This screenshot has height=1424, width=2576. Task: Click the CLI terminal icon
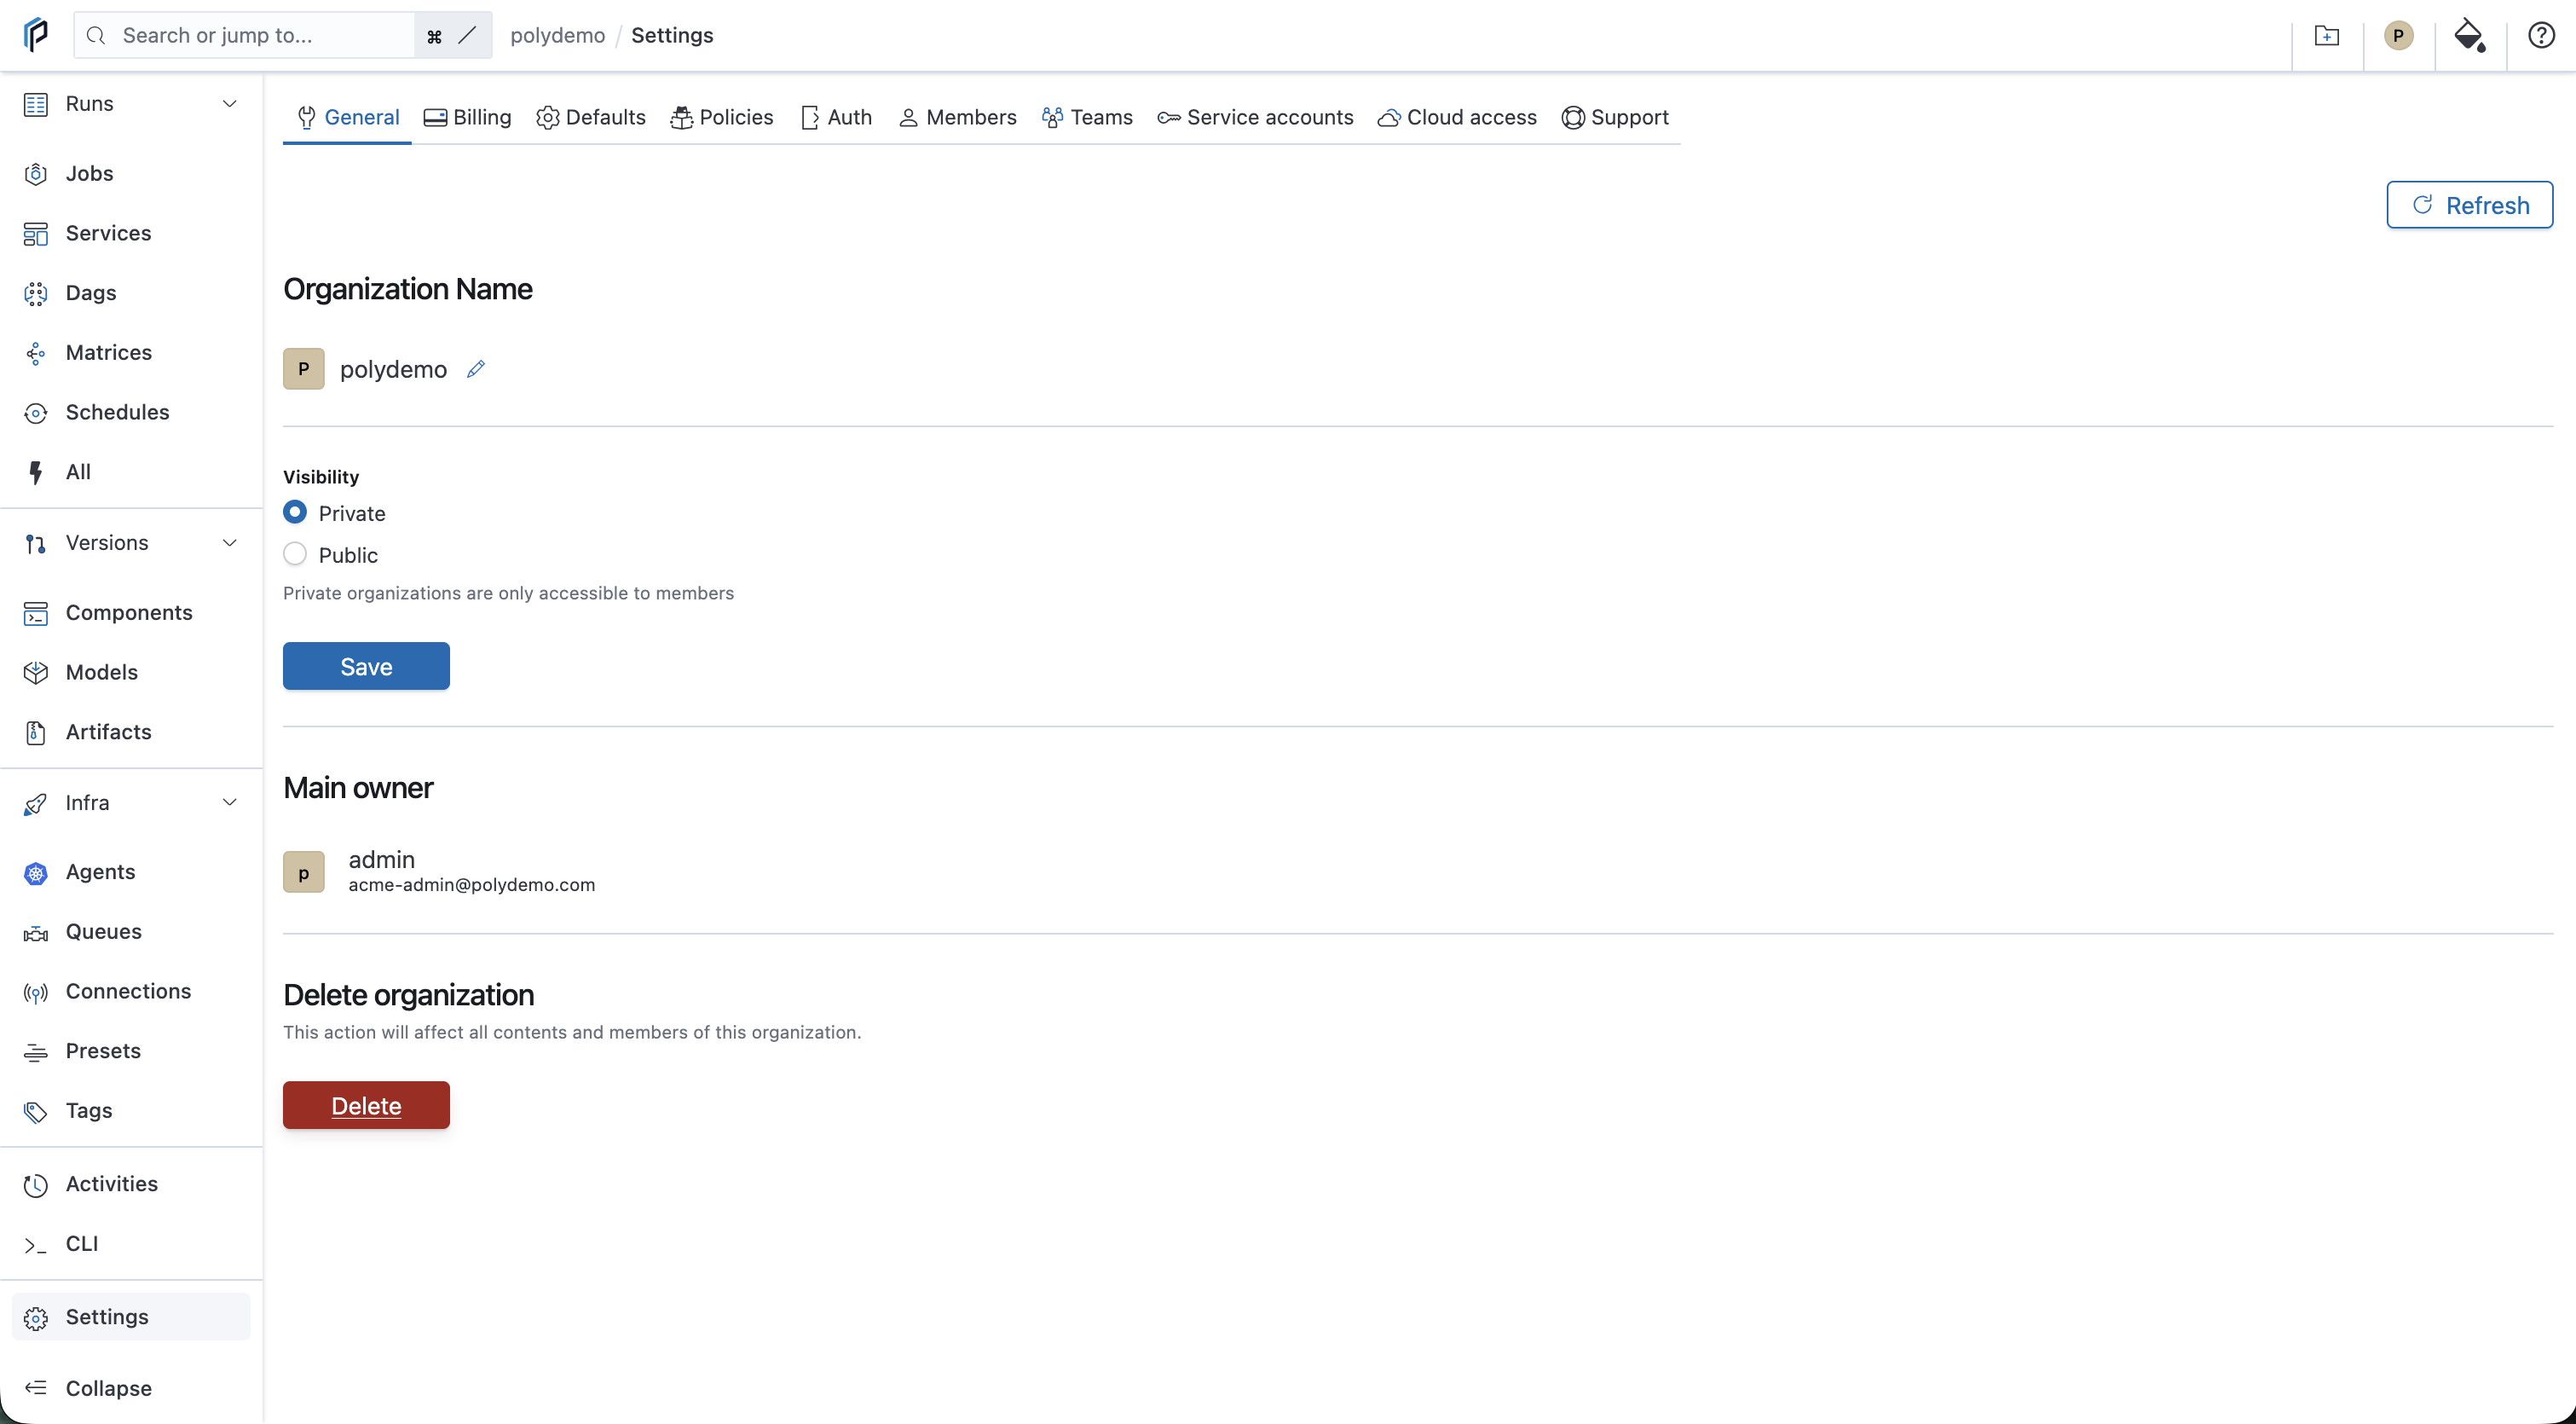coord(36,1245)
